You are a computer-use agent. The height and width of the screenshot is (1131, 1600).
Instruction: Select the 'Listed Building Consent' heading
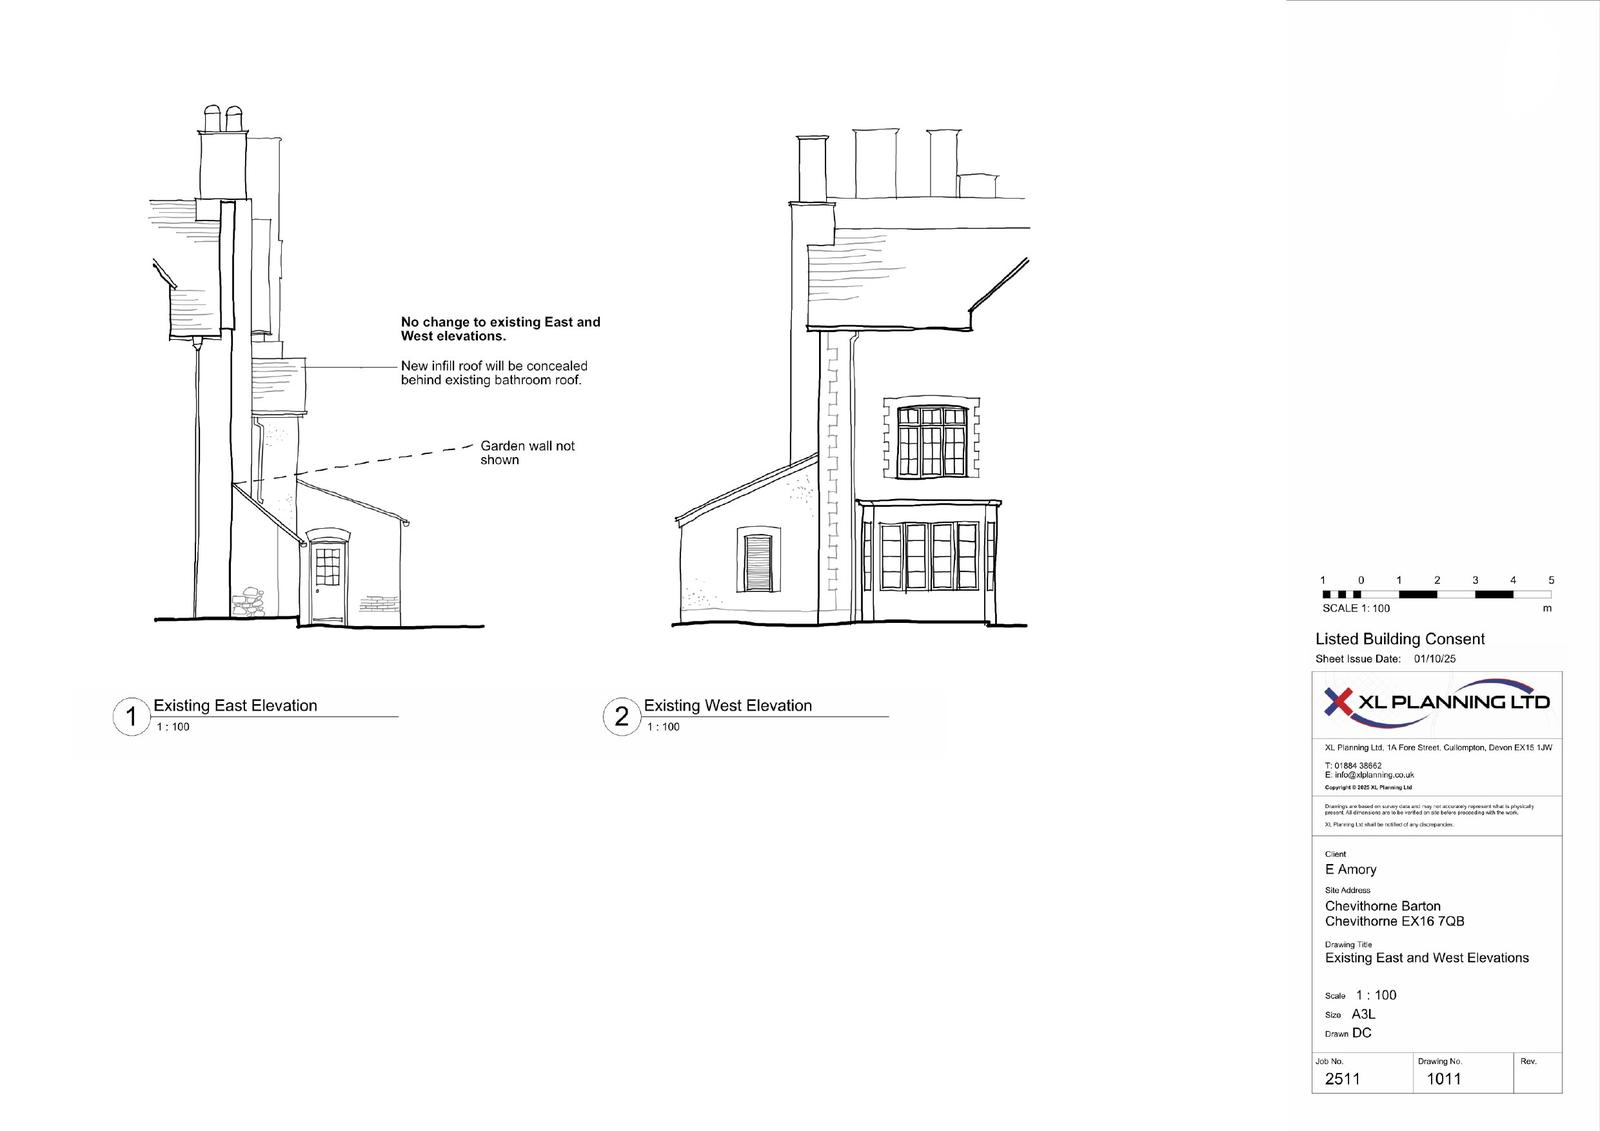[1399, 639]
